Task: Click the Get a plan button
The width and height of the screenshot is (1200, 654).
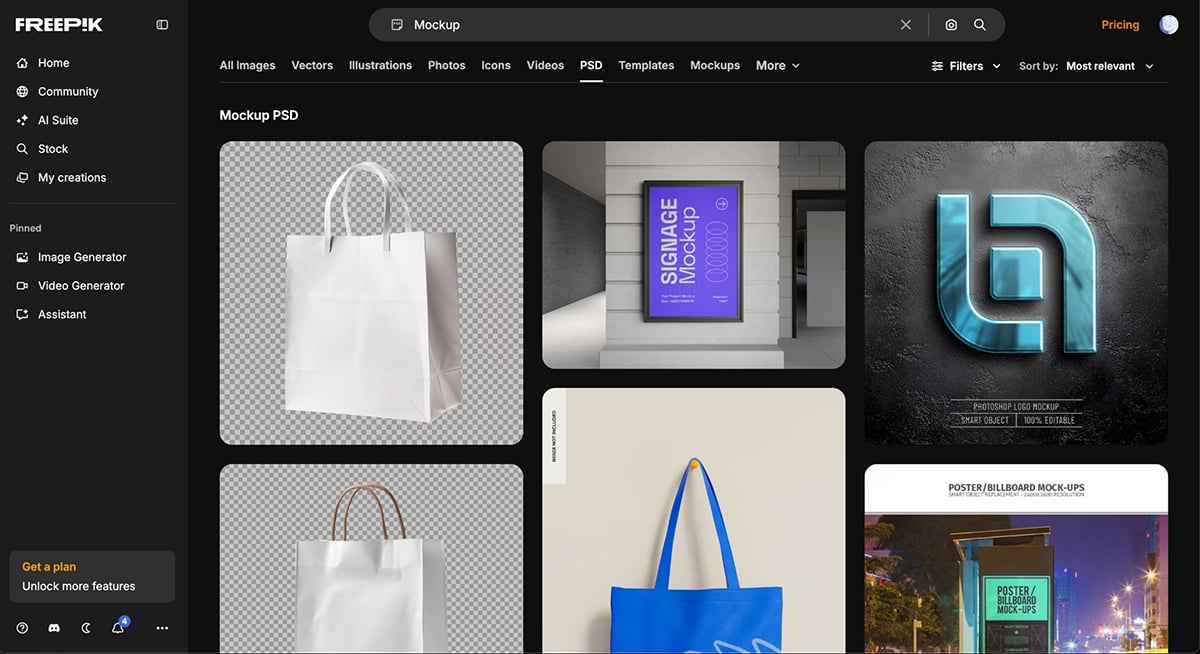Action: 91,576
